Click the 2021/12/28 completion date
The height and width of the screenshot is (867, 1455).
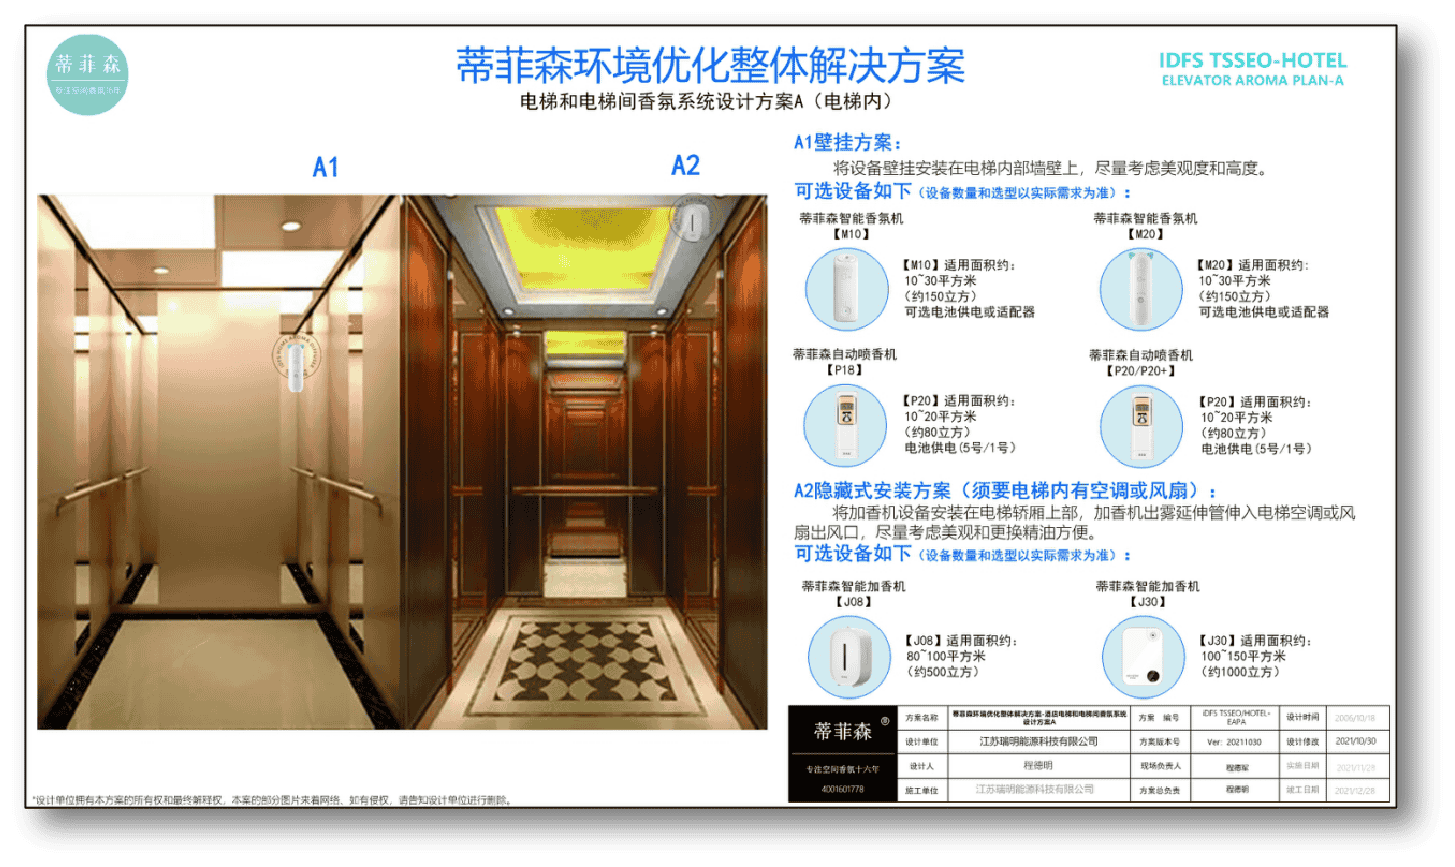click(1356, 790)
